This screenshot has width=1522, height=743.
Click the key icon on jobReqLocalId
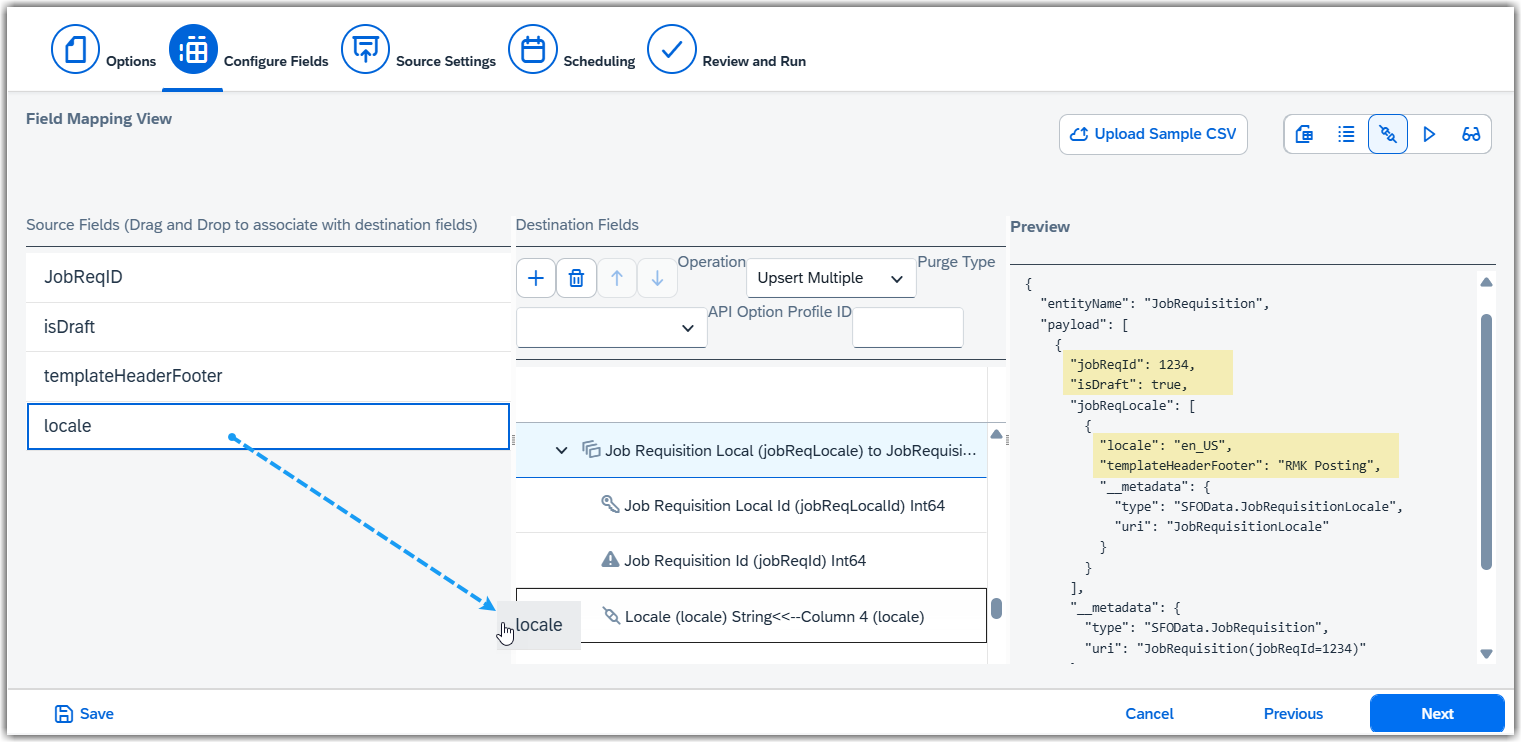pyautogui.click(x=610, y=505)
